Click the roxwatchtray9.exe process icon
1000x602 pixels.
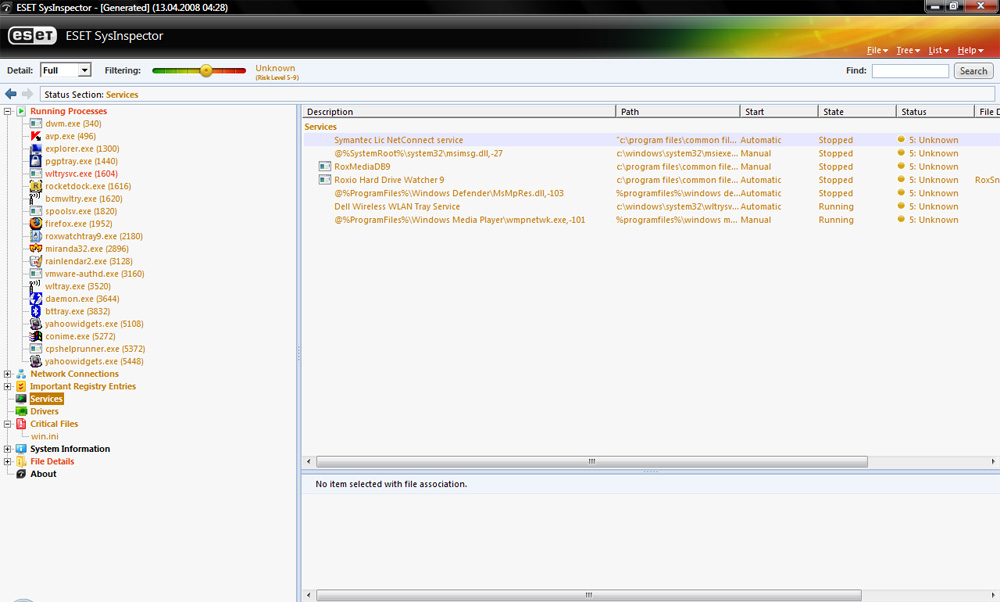[x=36, y=236]
